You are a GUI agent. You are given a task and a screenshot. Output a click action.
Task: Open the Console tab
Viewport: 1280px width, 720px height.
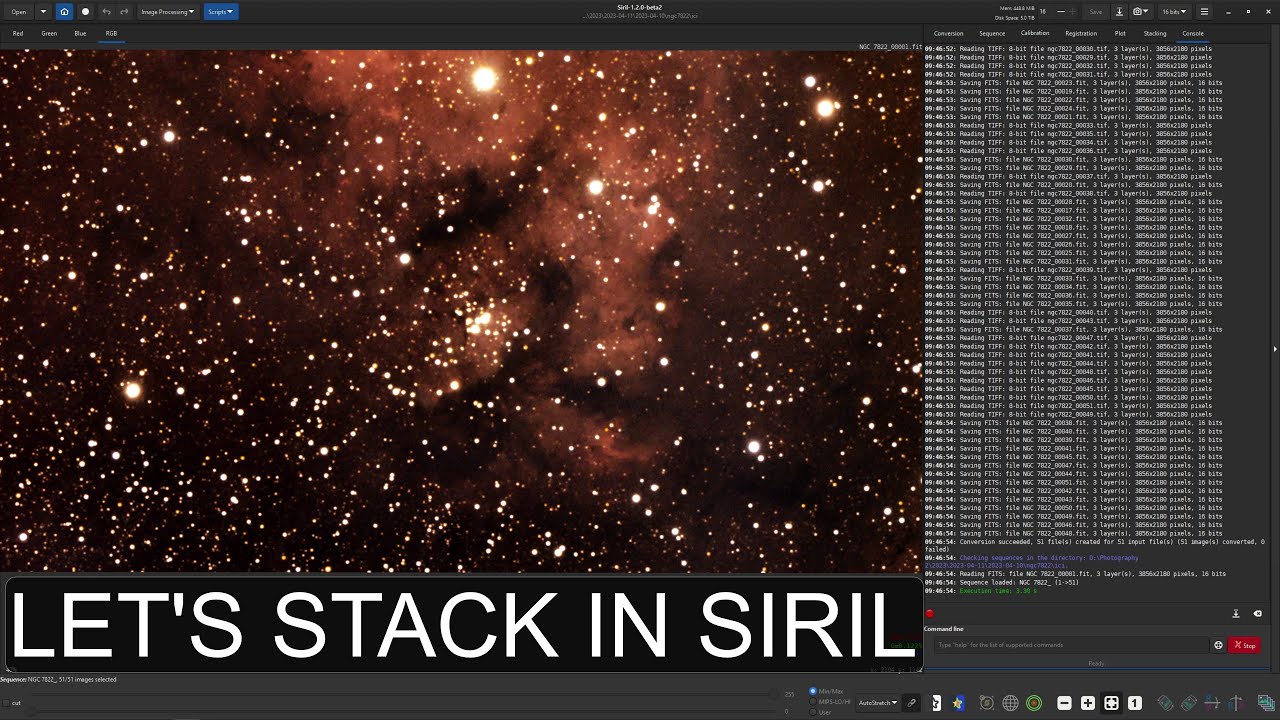pyautogui.click(x=1193, y=33)
